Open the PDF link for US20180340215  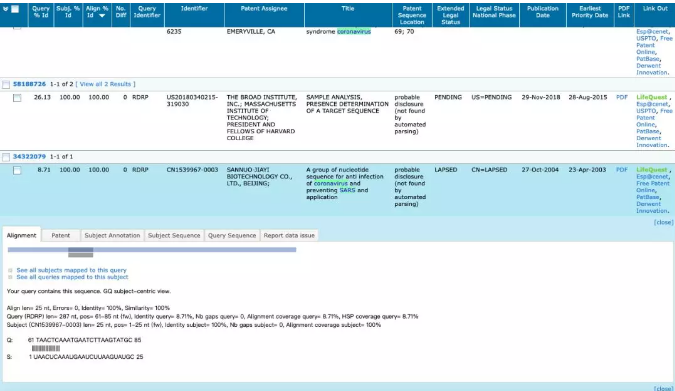(x=622, y=97)
